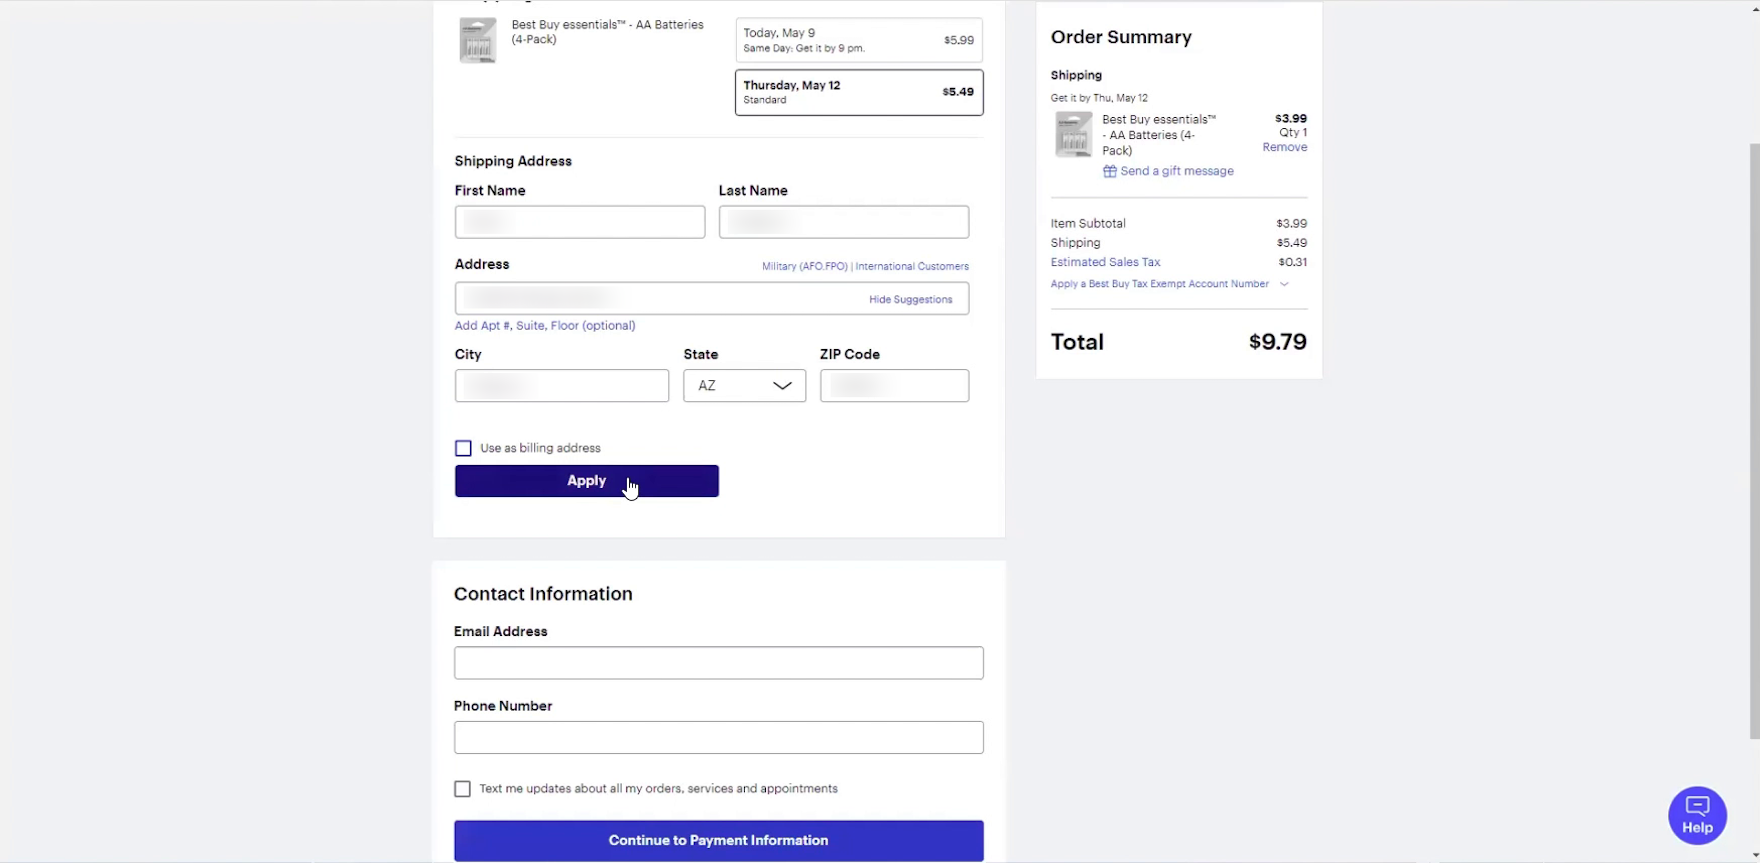1760x863 pixels.
Task: Open the Help chat icon
Action: tap(1697, 815)
